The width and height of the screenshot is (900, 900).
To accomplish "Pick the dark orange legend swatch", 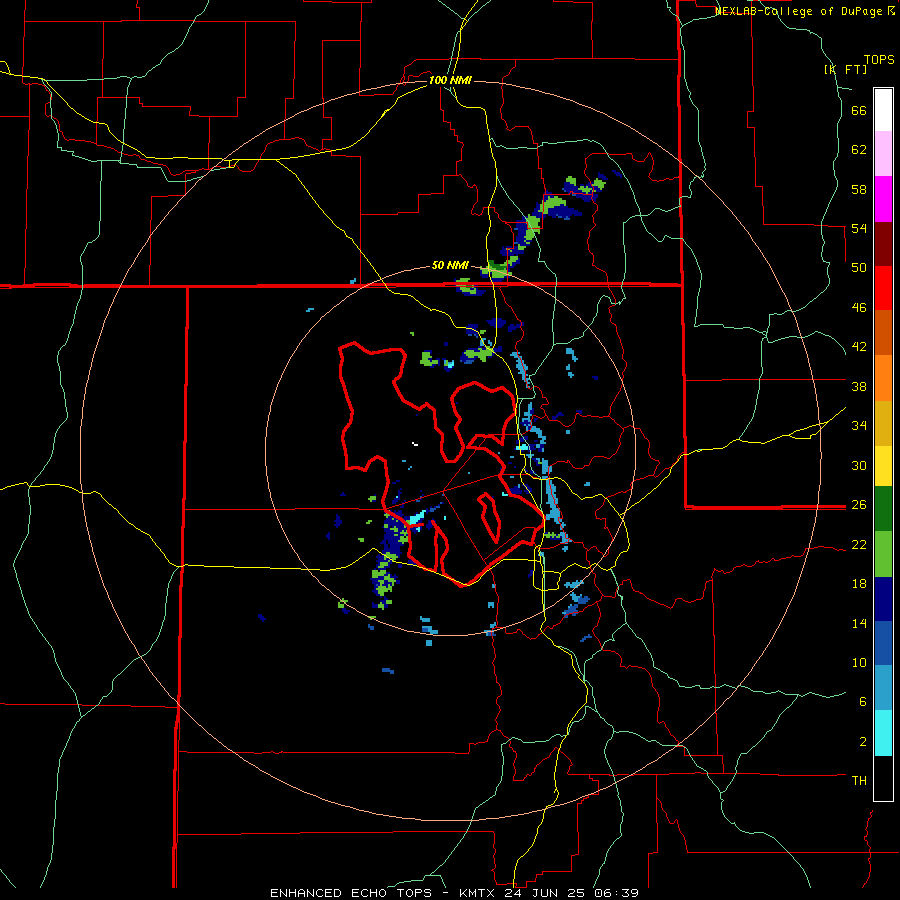I will (x=883, y=332).
